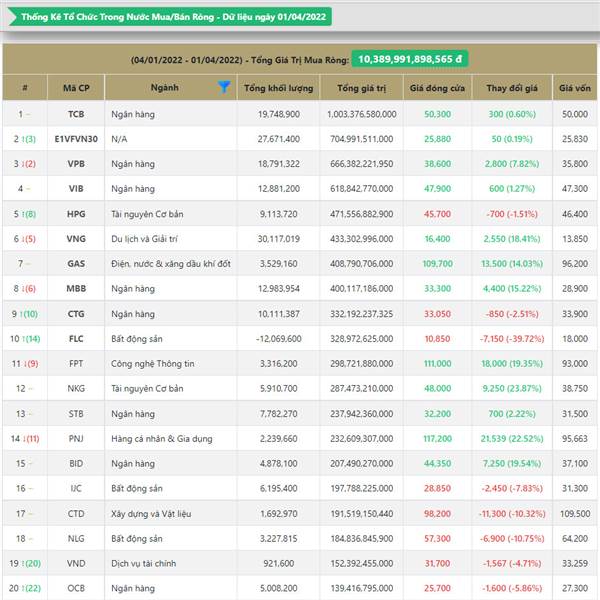Sort by Mã CP column header

(x=76, y=88)
